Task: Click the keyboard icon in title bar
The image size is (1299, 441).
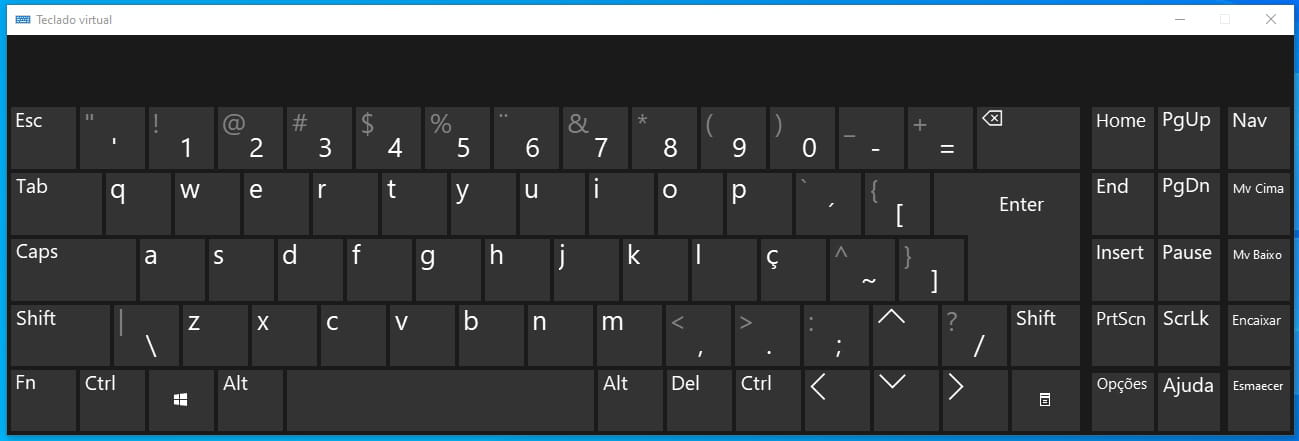Action: 21,19
